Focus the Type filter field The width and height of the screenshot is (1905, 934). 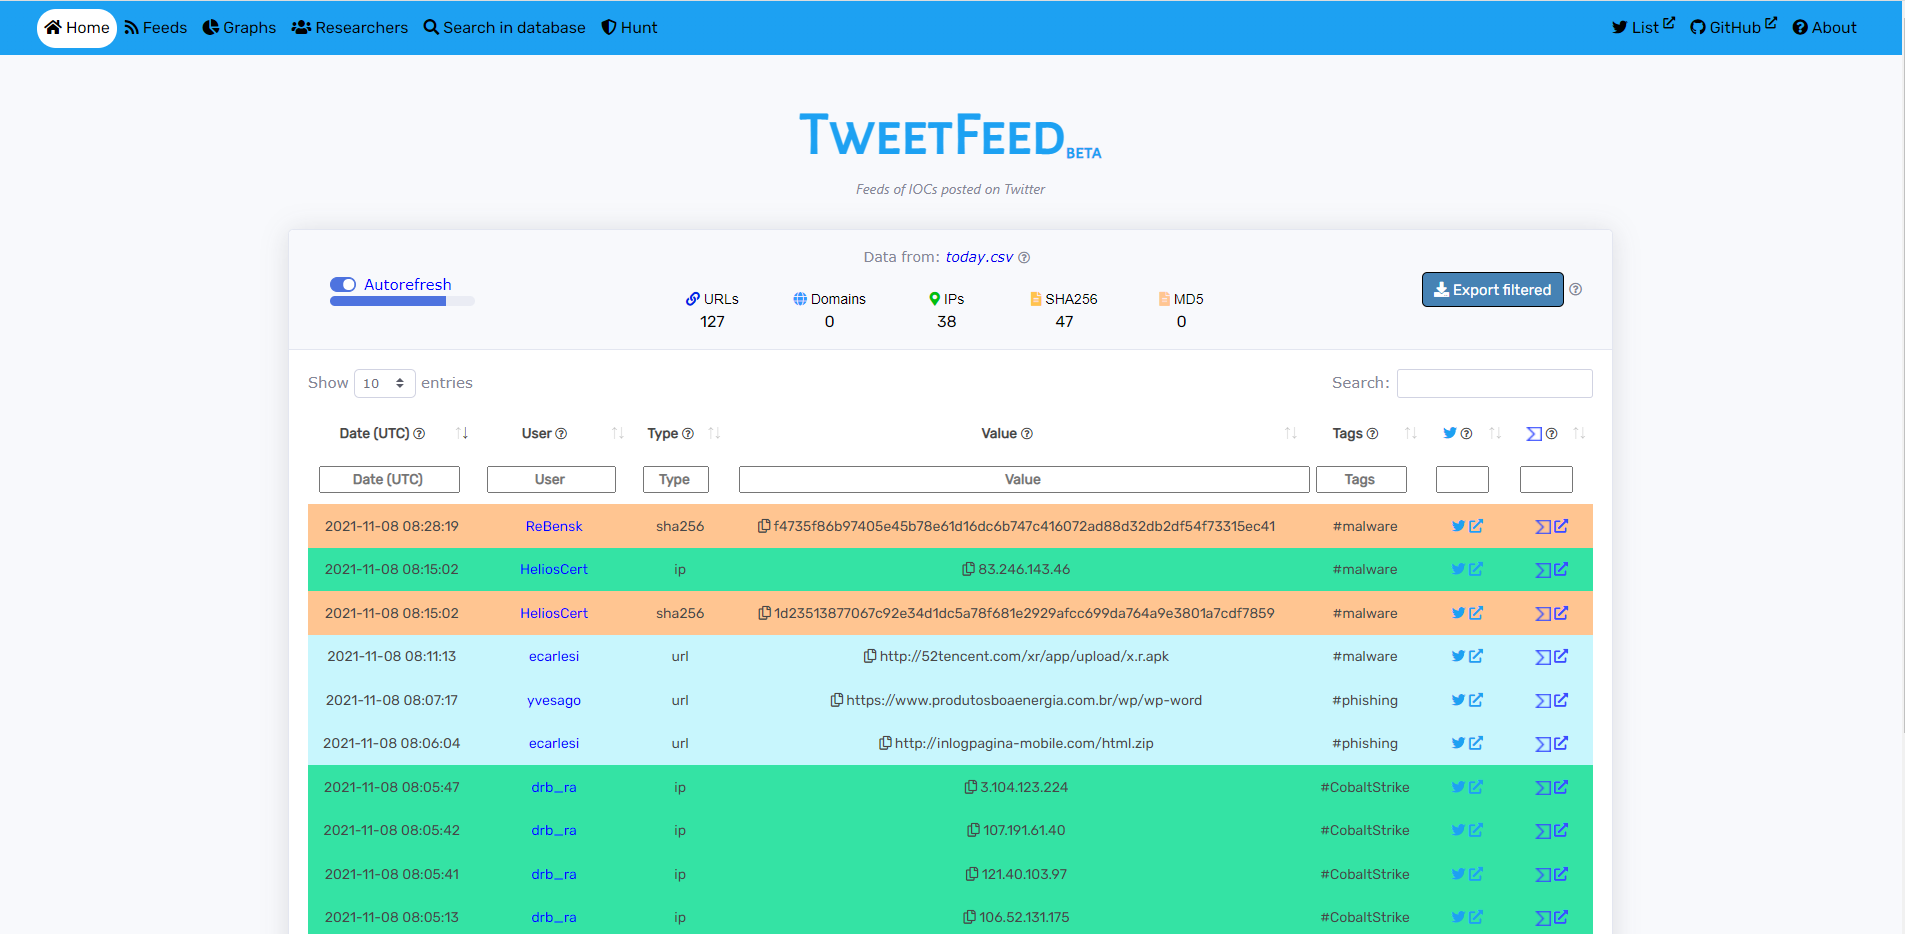[x=676, y=480]
